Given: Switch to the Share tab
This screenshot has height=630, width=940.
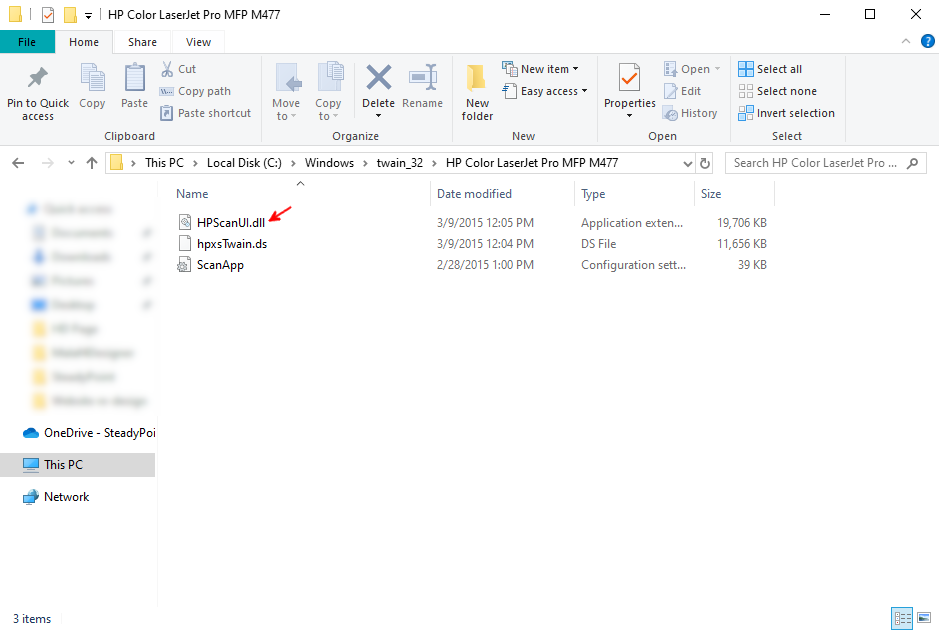Looking at the screenshot, I should coord(142,42).
